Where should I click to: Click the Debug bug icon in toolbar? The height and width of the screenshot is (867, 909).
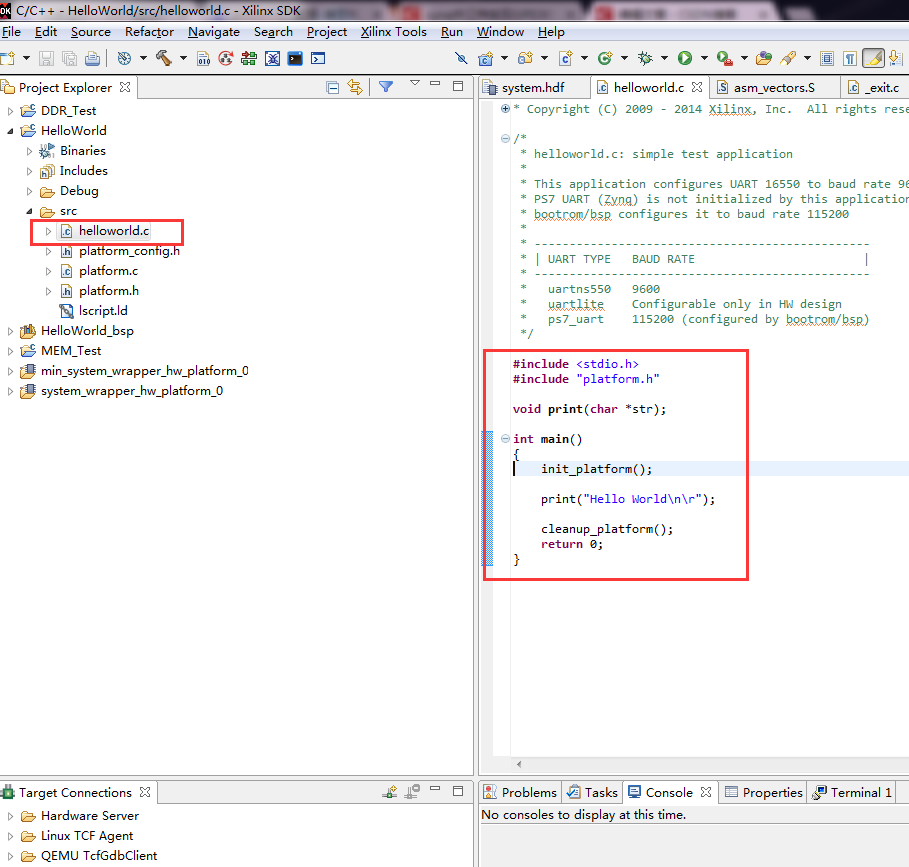[645, 58]
